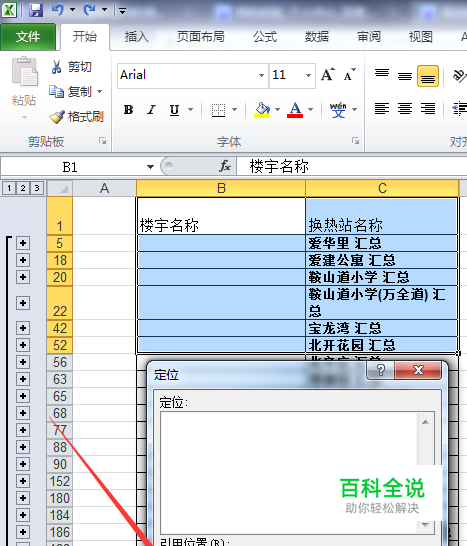467x546 pixels.
Task: Show outline level 2
Action: pyautogui.click(x=23, y=188)
